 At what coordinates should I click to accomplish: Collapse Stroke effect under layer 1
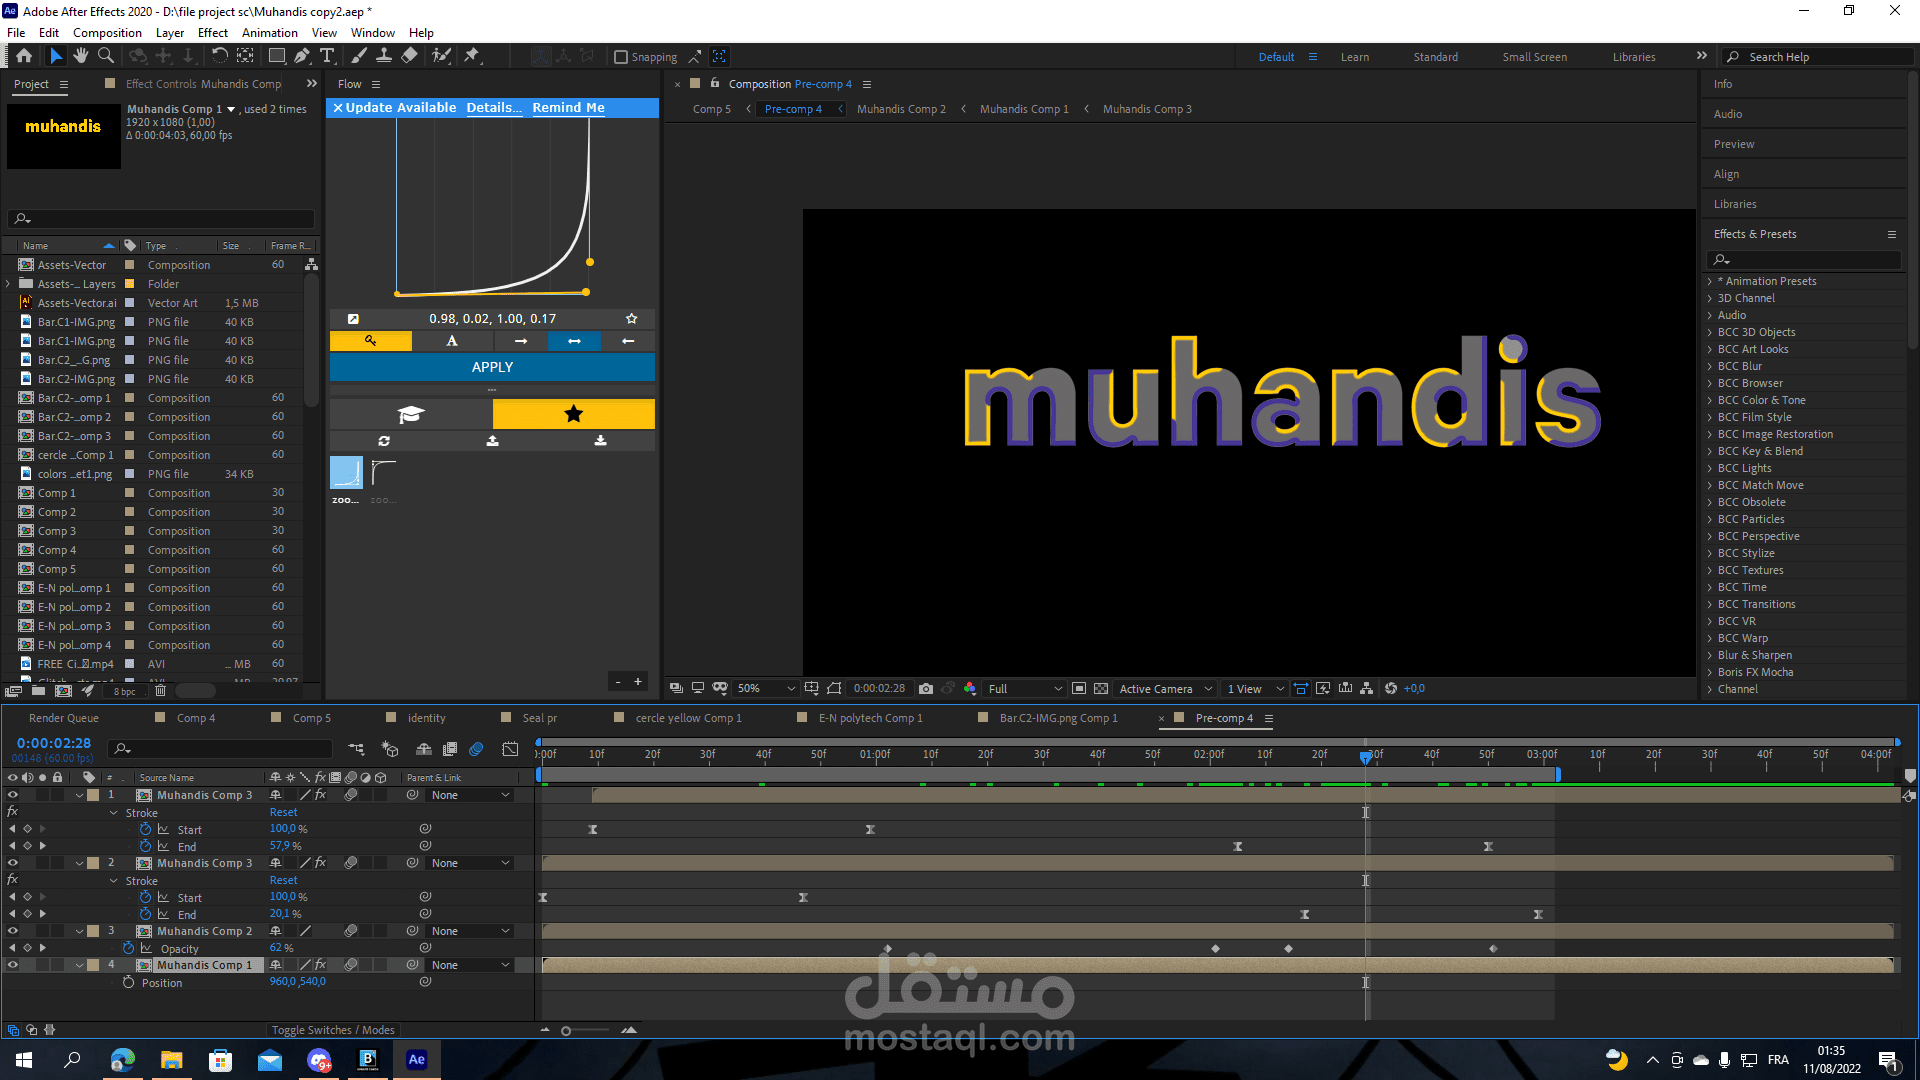114,813
